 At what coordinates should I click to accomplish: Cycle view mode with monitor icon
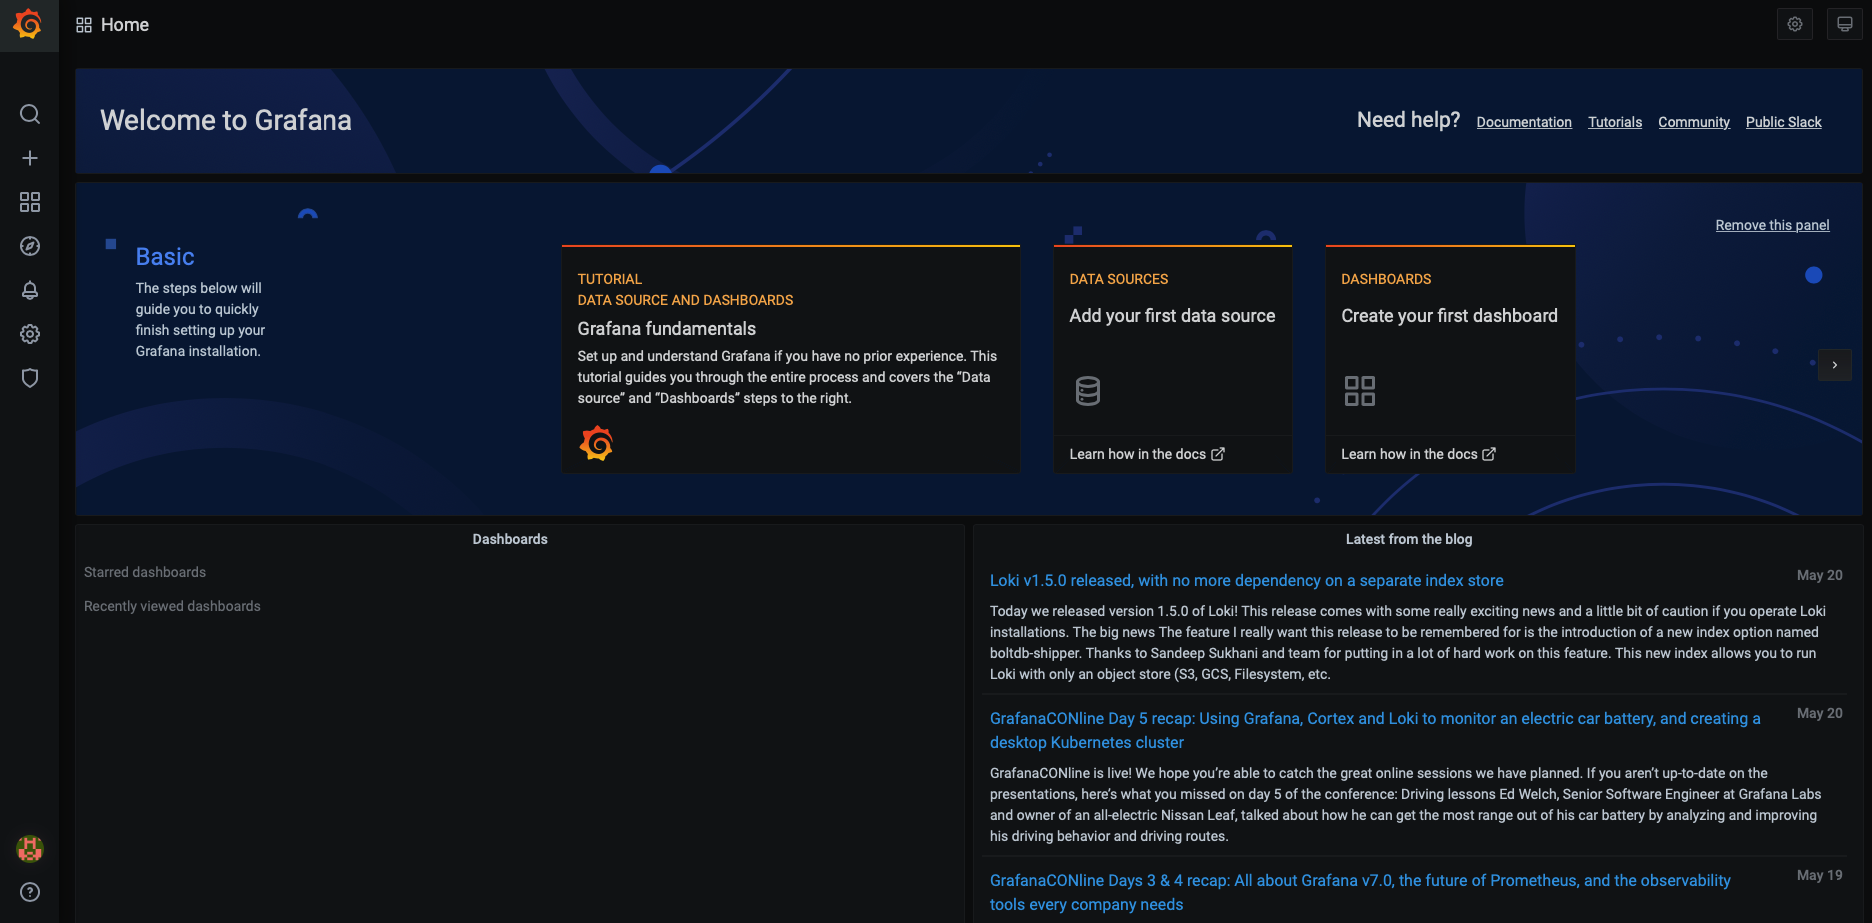pyautogui.click(x=1845, y=25)
